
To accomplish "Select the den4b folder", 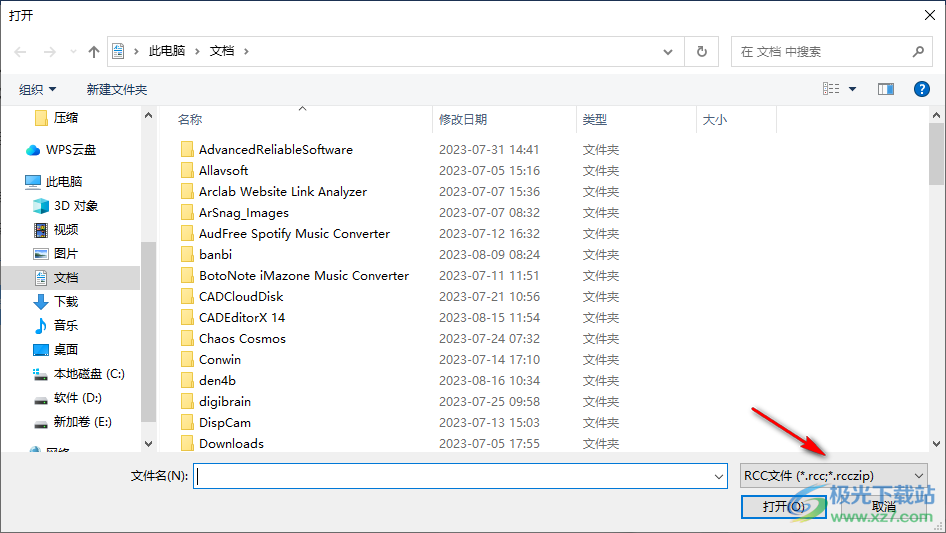I will click(x=217, y=381).
